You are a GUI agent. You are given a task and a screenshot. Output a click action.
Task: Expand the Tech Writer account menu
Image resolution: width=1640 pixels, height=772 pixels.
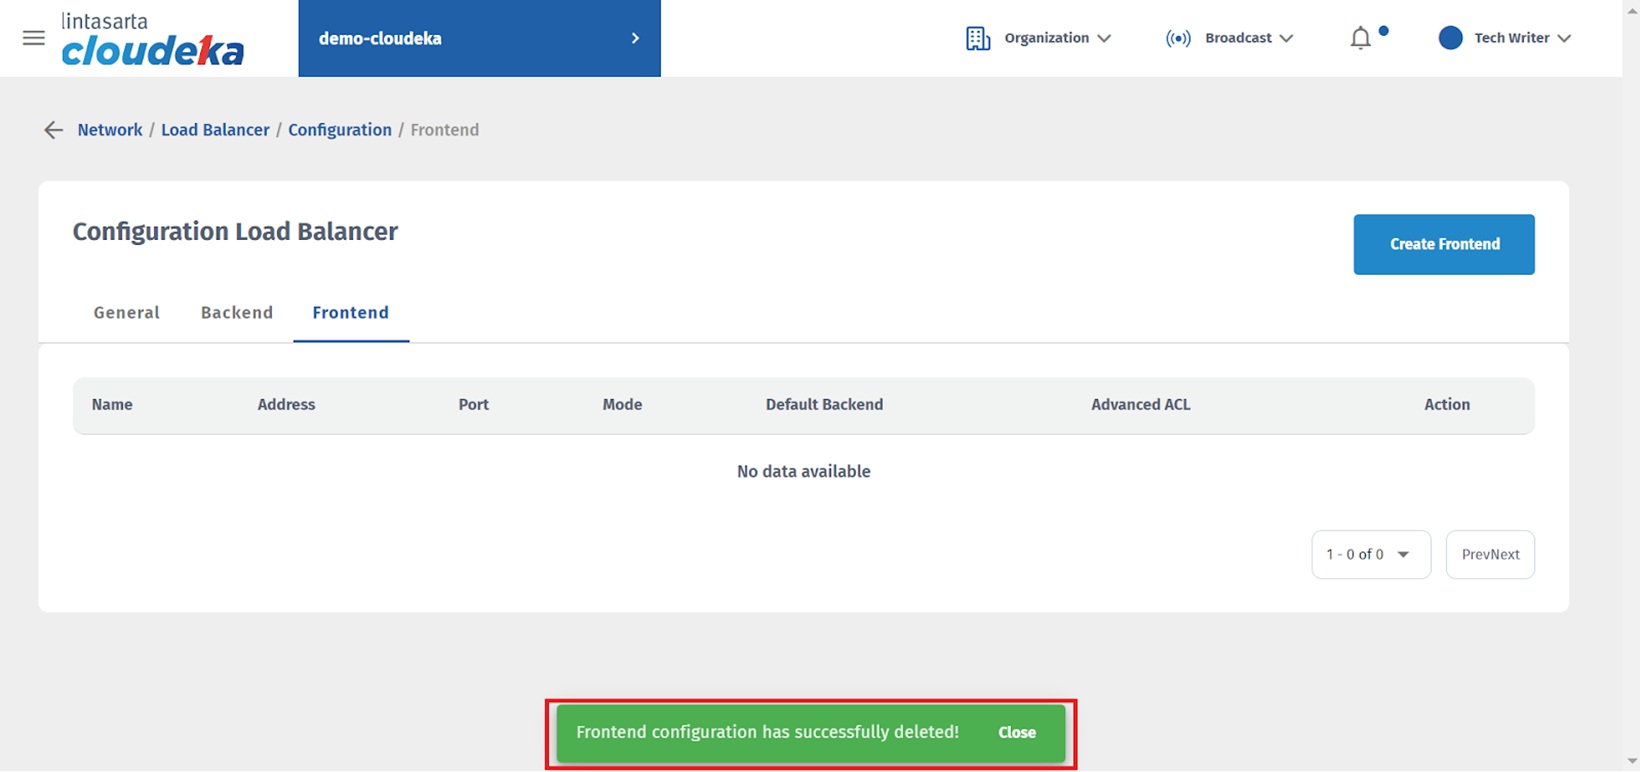tap(1522, 38)
